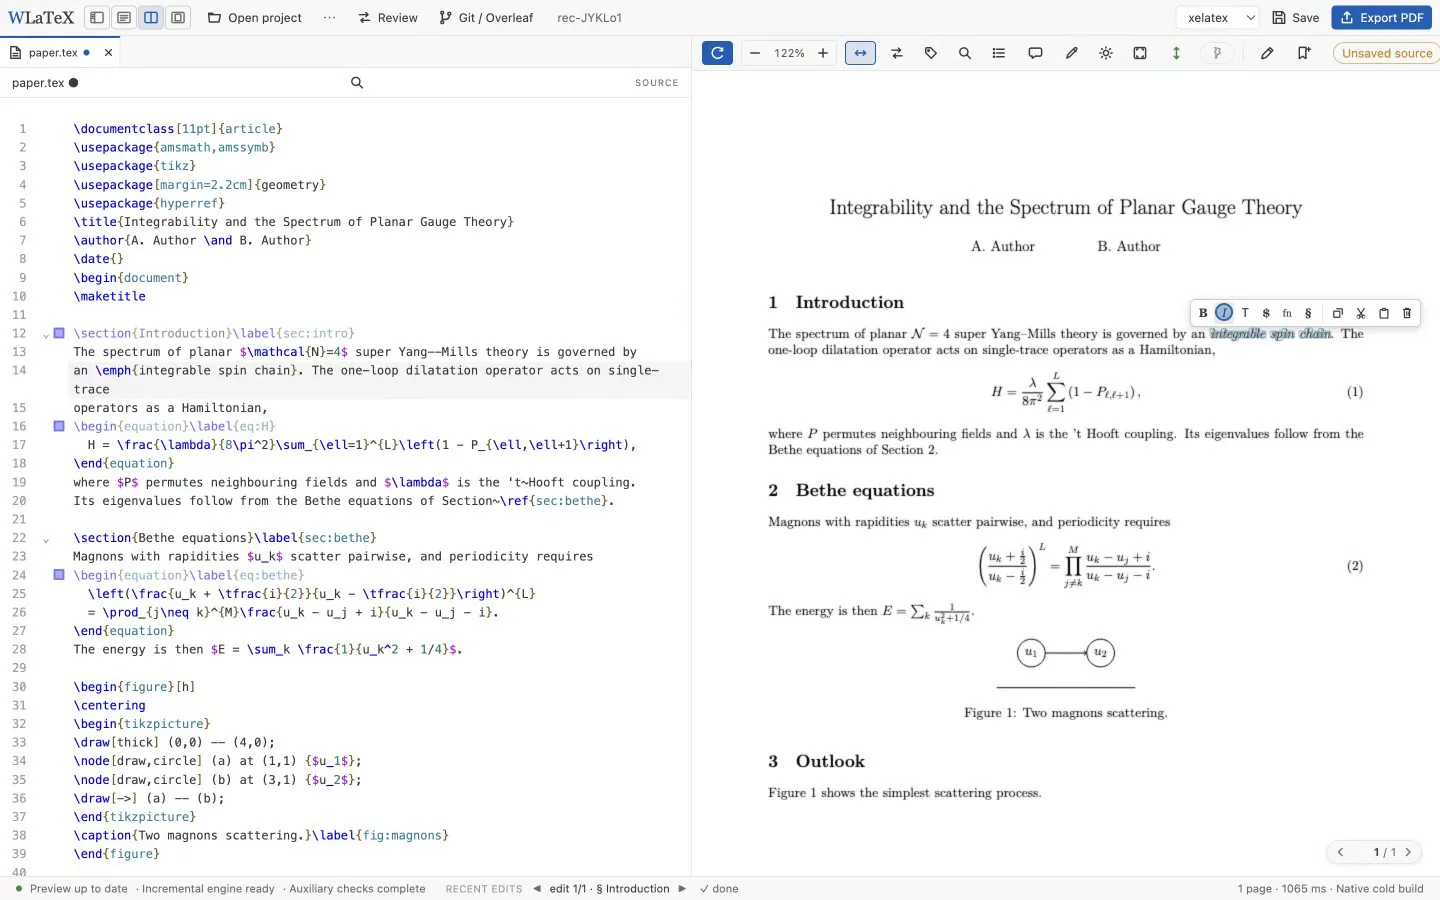Open the Review menu
The height and width of the screenshot is (900, 1440).
pyautogui.click(x=388, y=17)
